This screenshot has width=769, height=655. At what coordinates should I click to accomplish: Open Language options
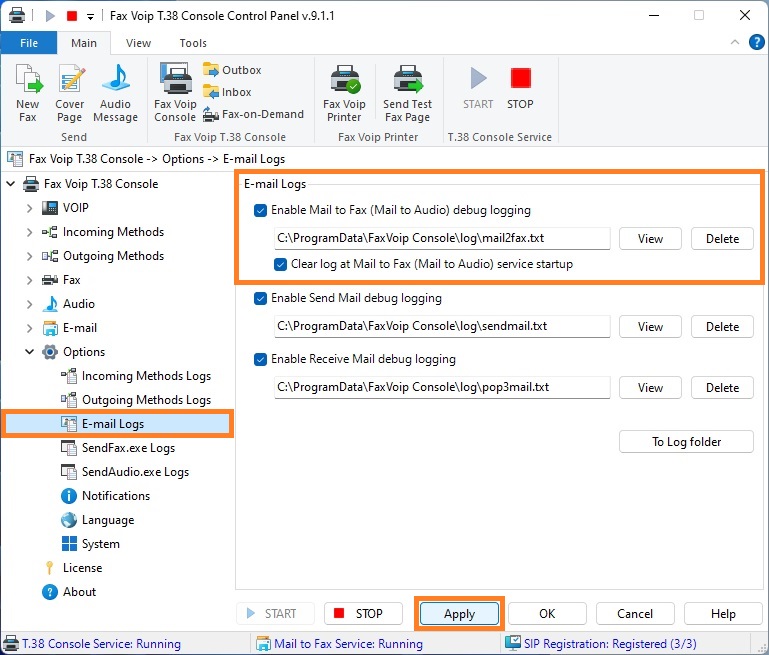98,520
